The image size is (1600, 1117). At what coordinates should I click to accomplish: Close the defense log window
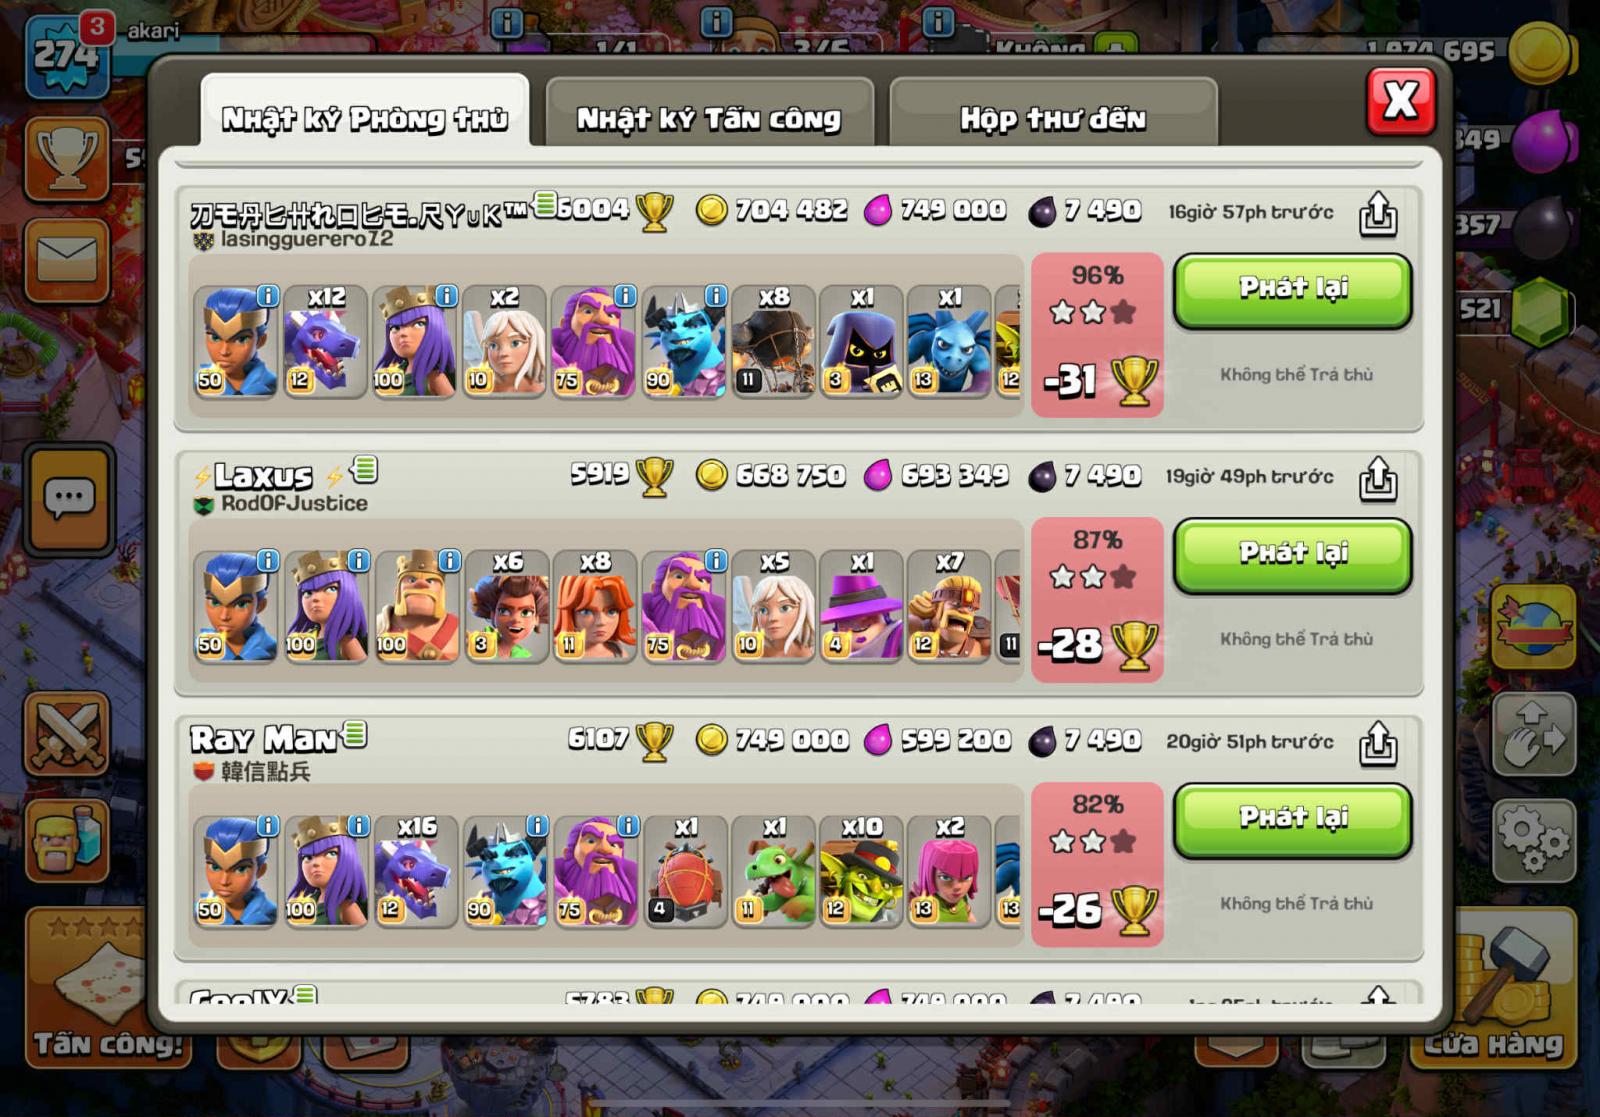1400,100
